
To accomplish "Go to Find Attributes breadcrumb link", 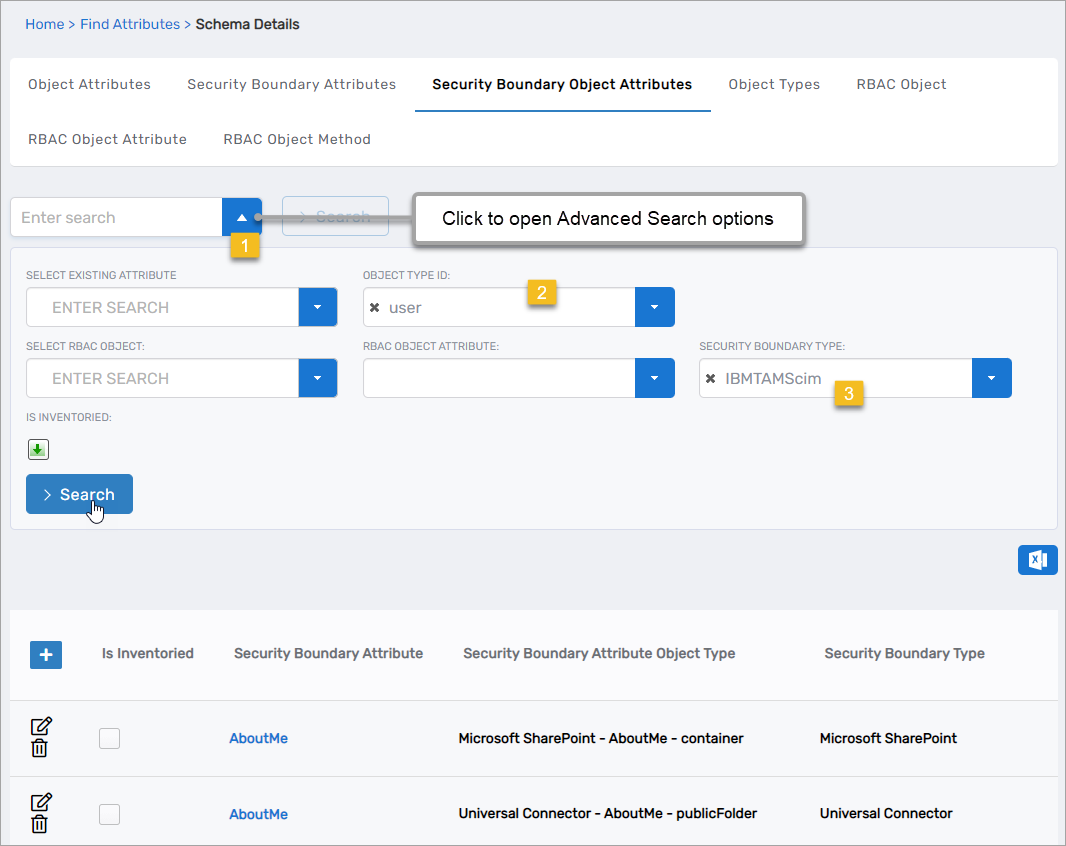I will [x=130, y=24].
